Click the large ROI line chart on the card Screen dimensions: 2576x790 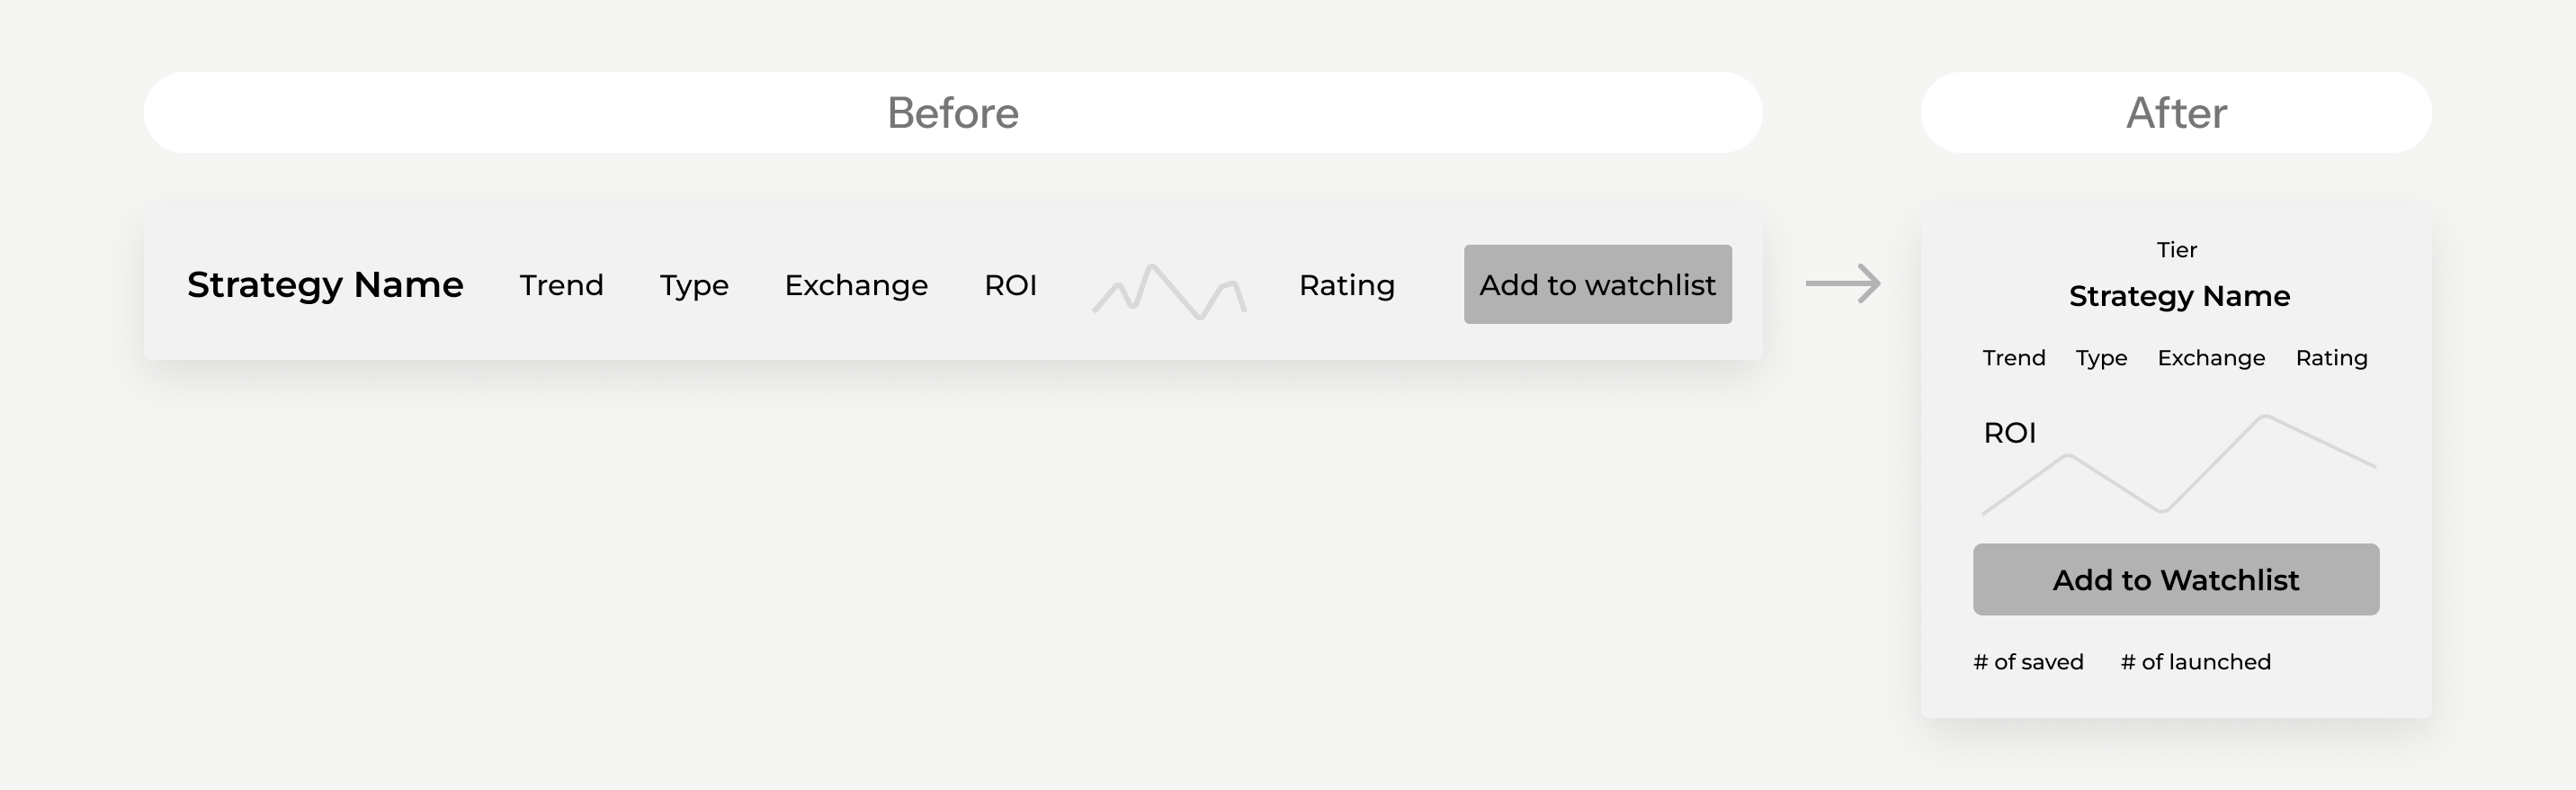pyautogui.click(x=2200, y=470)
